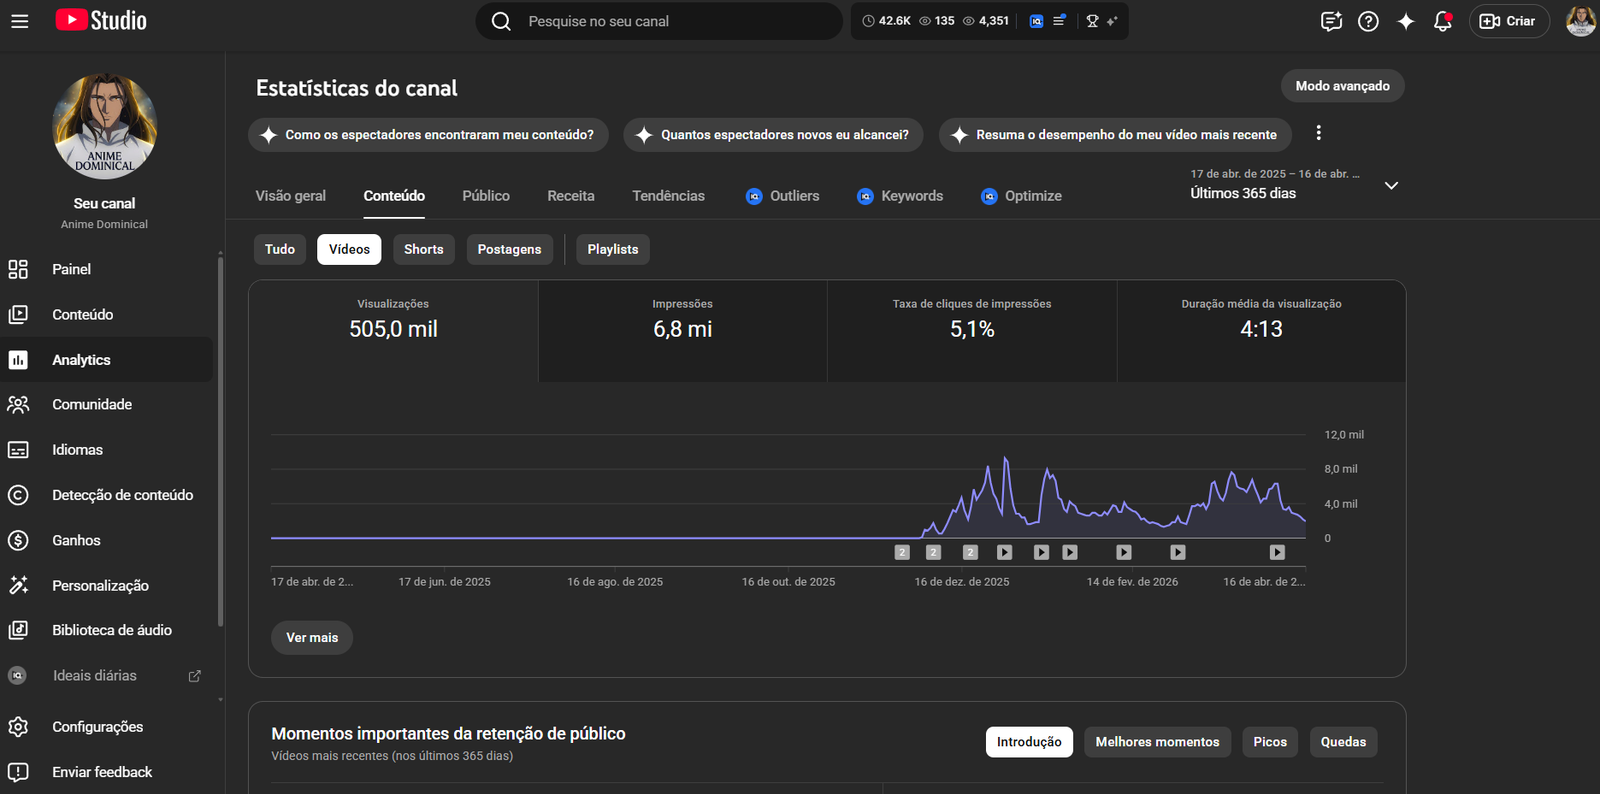Viewport: 1600px width, 794px height.
Task: Open the Receita tab
Action: pos(571,196)
